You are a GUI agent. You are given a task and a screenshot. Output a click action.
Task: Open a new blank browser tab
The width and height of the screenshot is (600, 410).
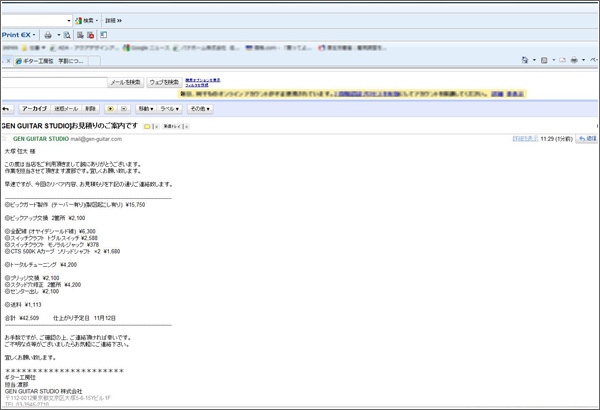[x=95, y=61]
